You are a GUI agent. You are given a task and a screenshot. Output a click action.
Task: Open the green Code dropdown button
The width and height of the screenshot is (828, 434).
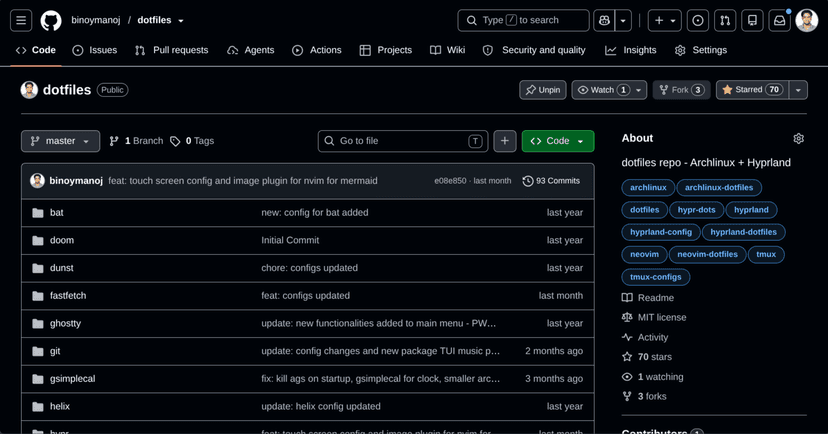558,141
